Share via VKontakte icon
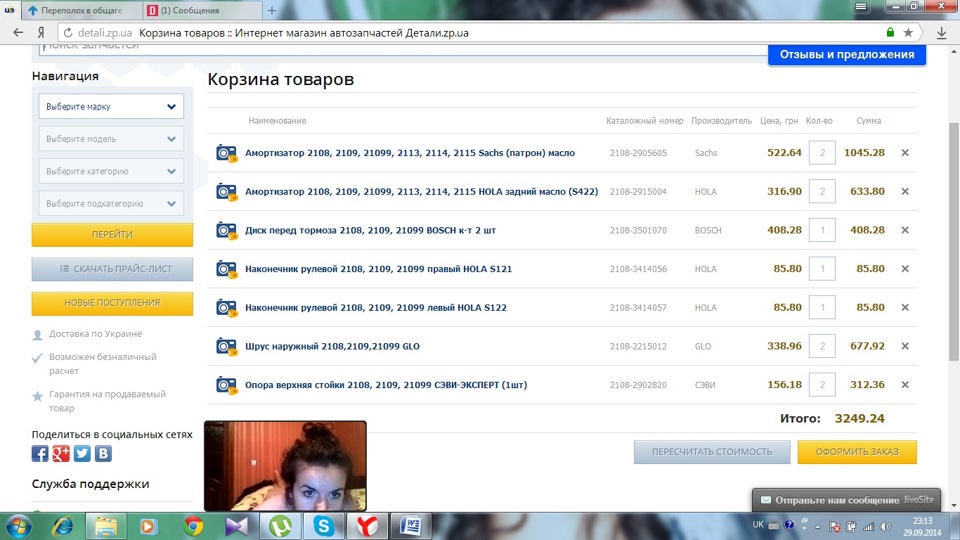 coord(103,454)
